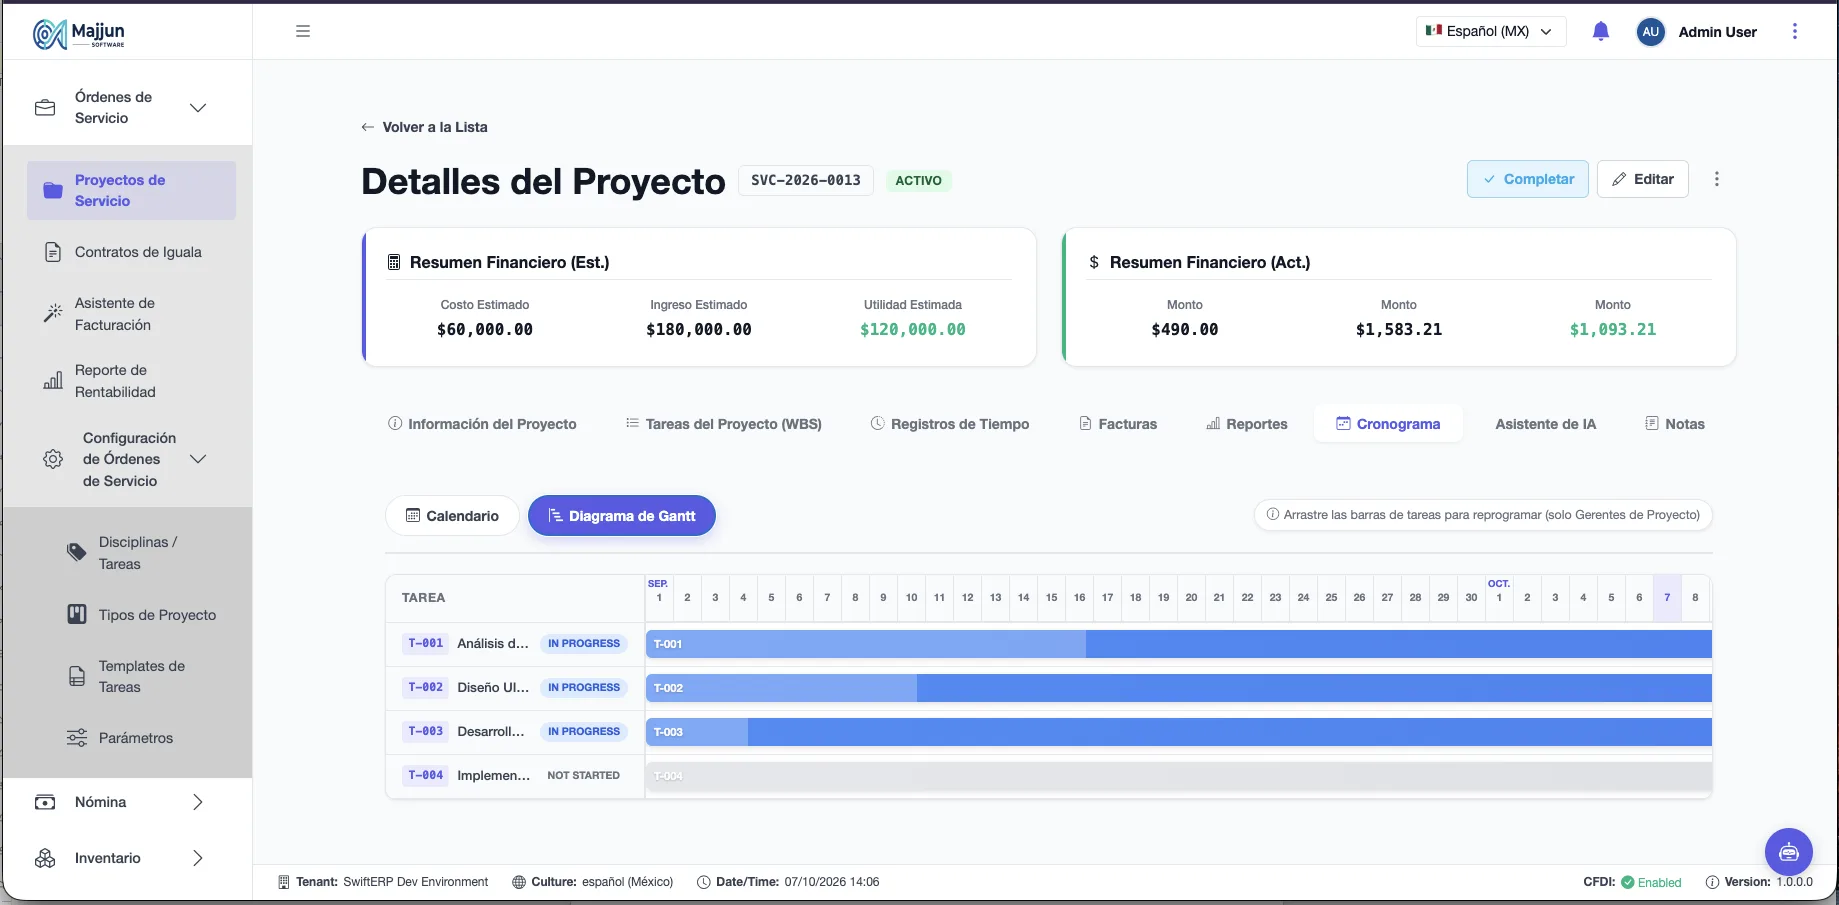Open the Asistente de IA tab
The height and width of the screenshot is (905, 1839).
1545,424
